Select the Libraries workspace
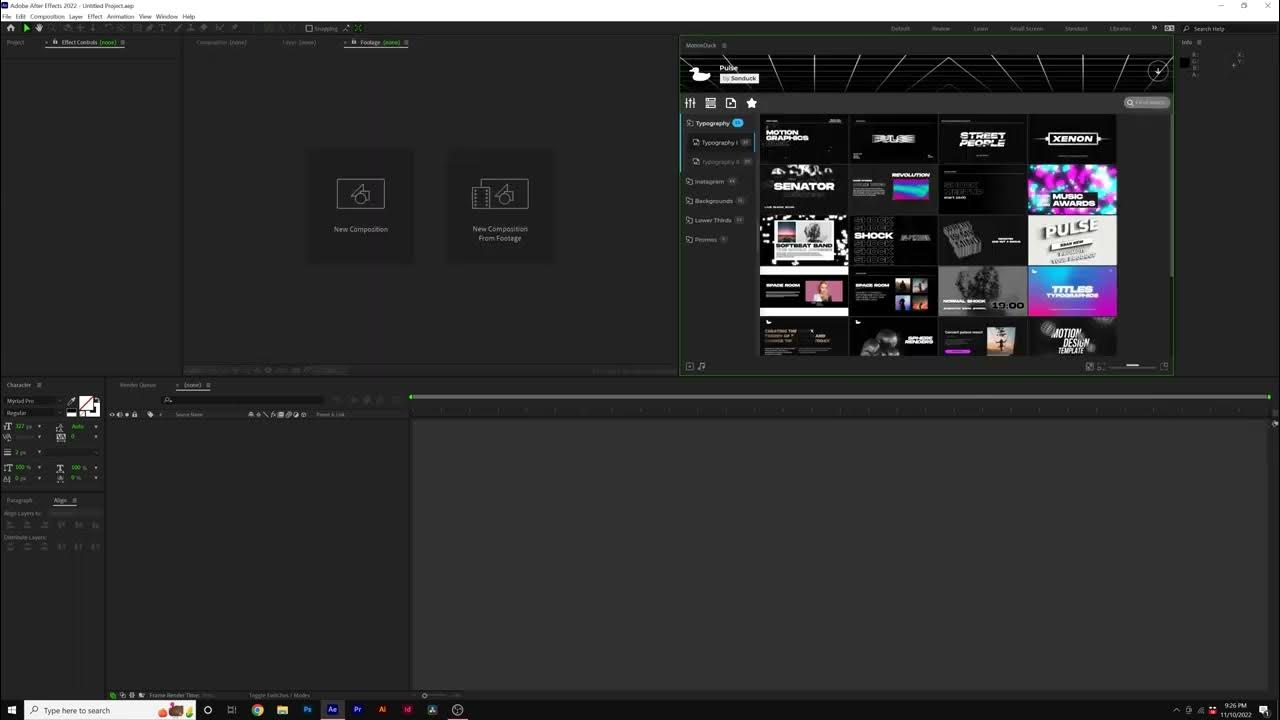1280x720 pixels. pos(1120,29)
